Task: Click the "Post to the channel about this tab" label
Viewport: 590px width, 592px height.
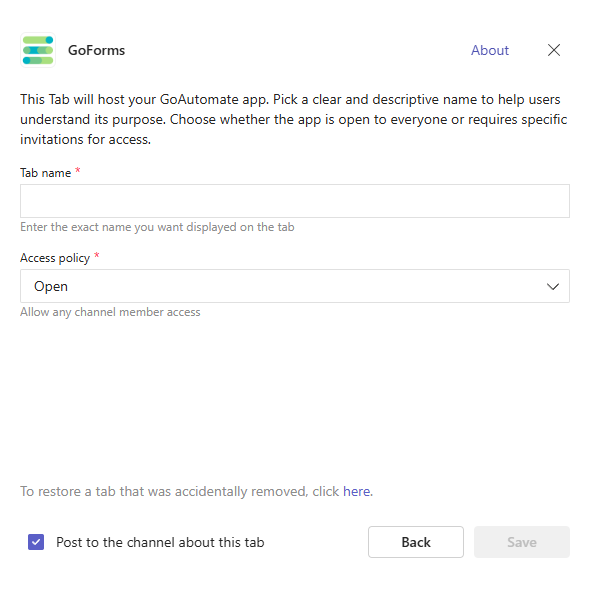Action: 160,542
